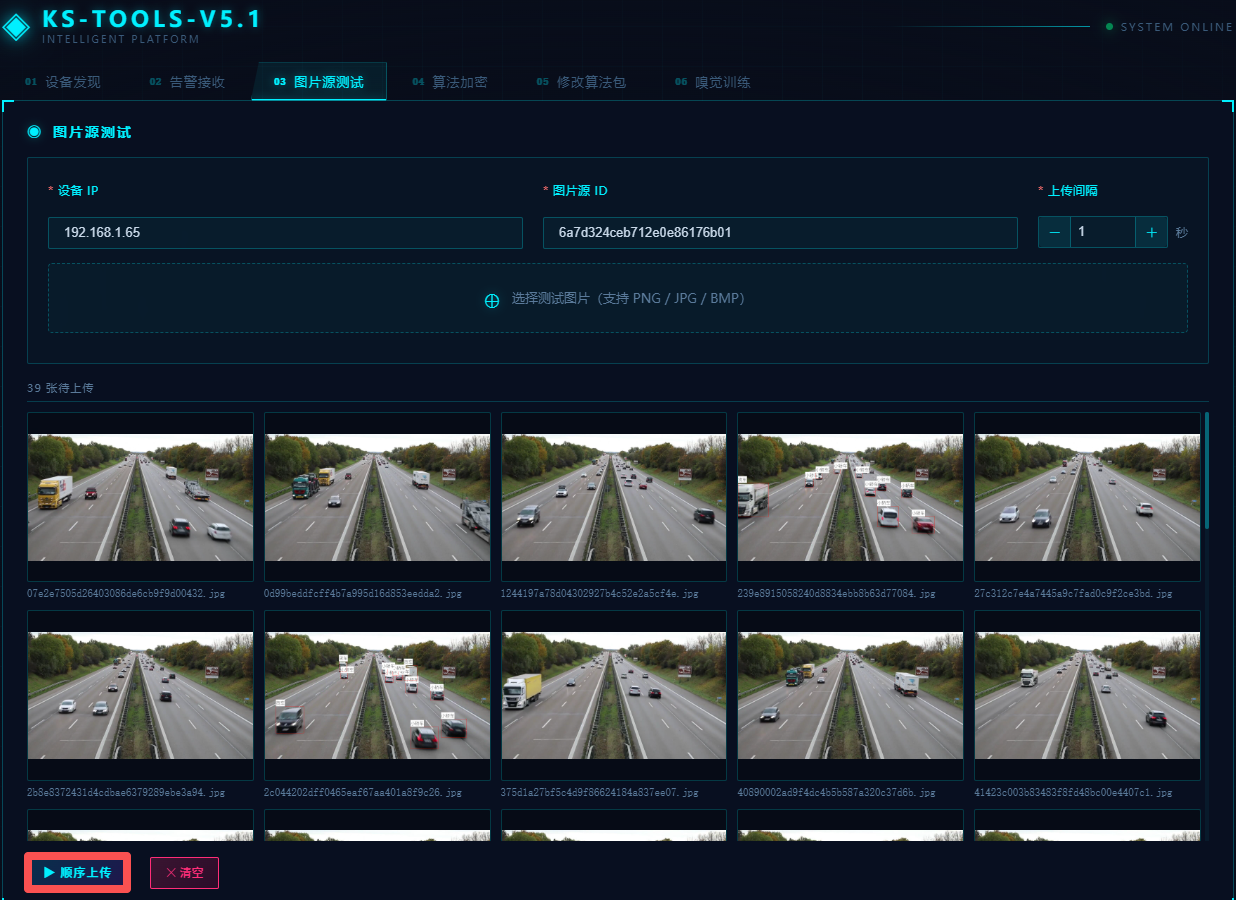Select thumbnail 239e8915058240d8834ebb8b63d77084.jpg
This screenshot has width=1236, height=900.
pyautogui.click(x=851, y=497)
